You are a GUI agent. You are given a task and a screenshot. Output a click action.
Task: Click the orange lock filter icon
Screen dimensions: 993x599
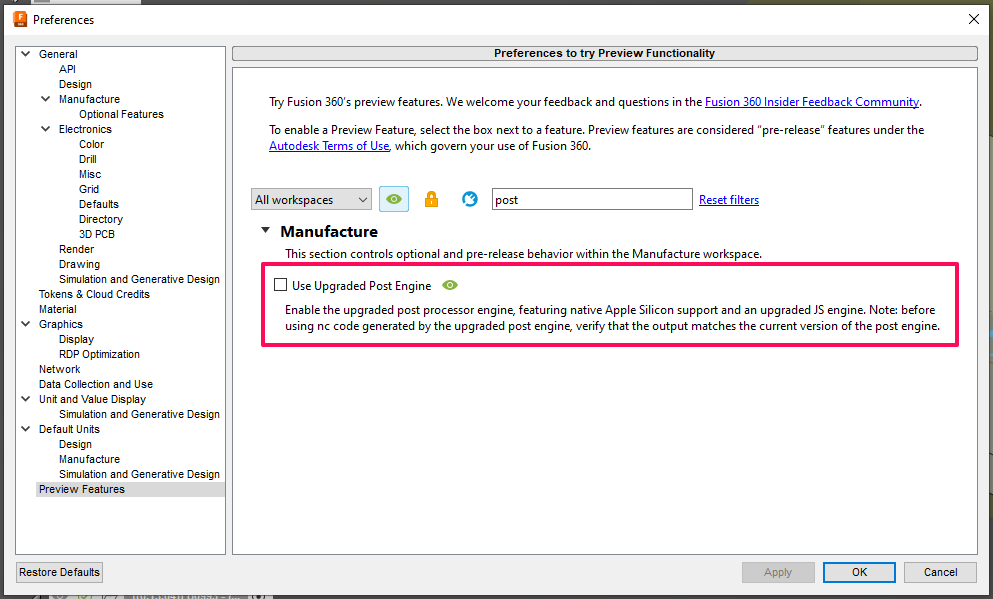point(431,199)
